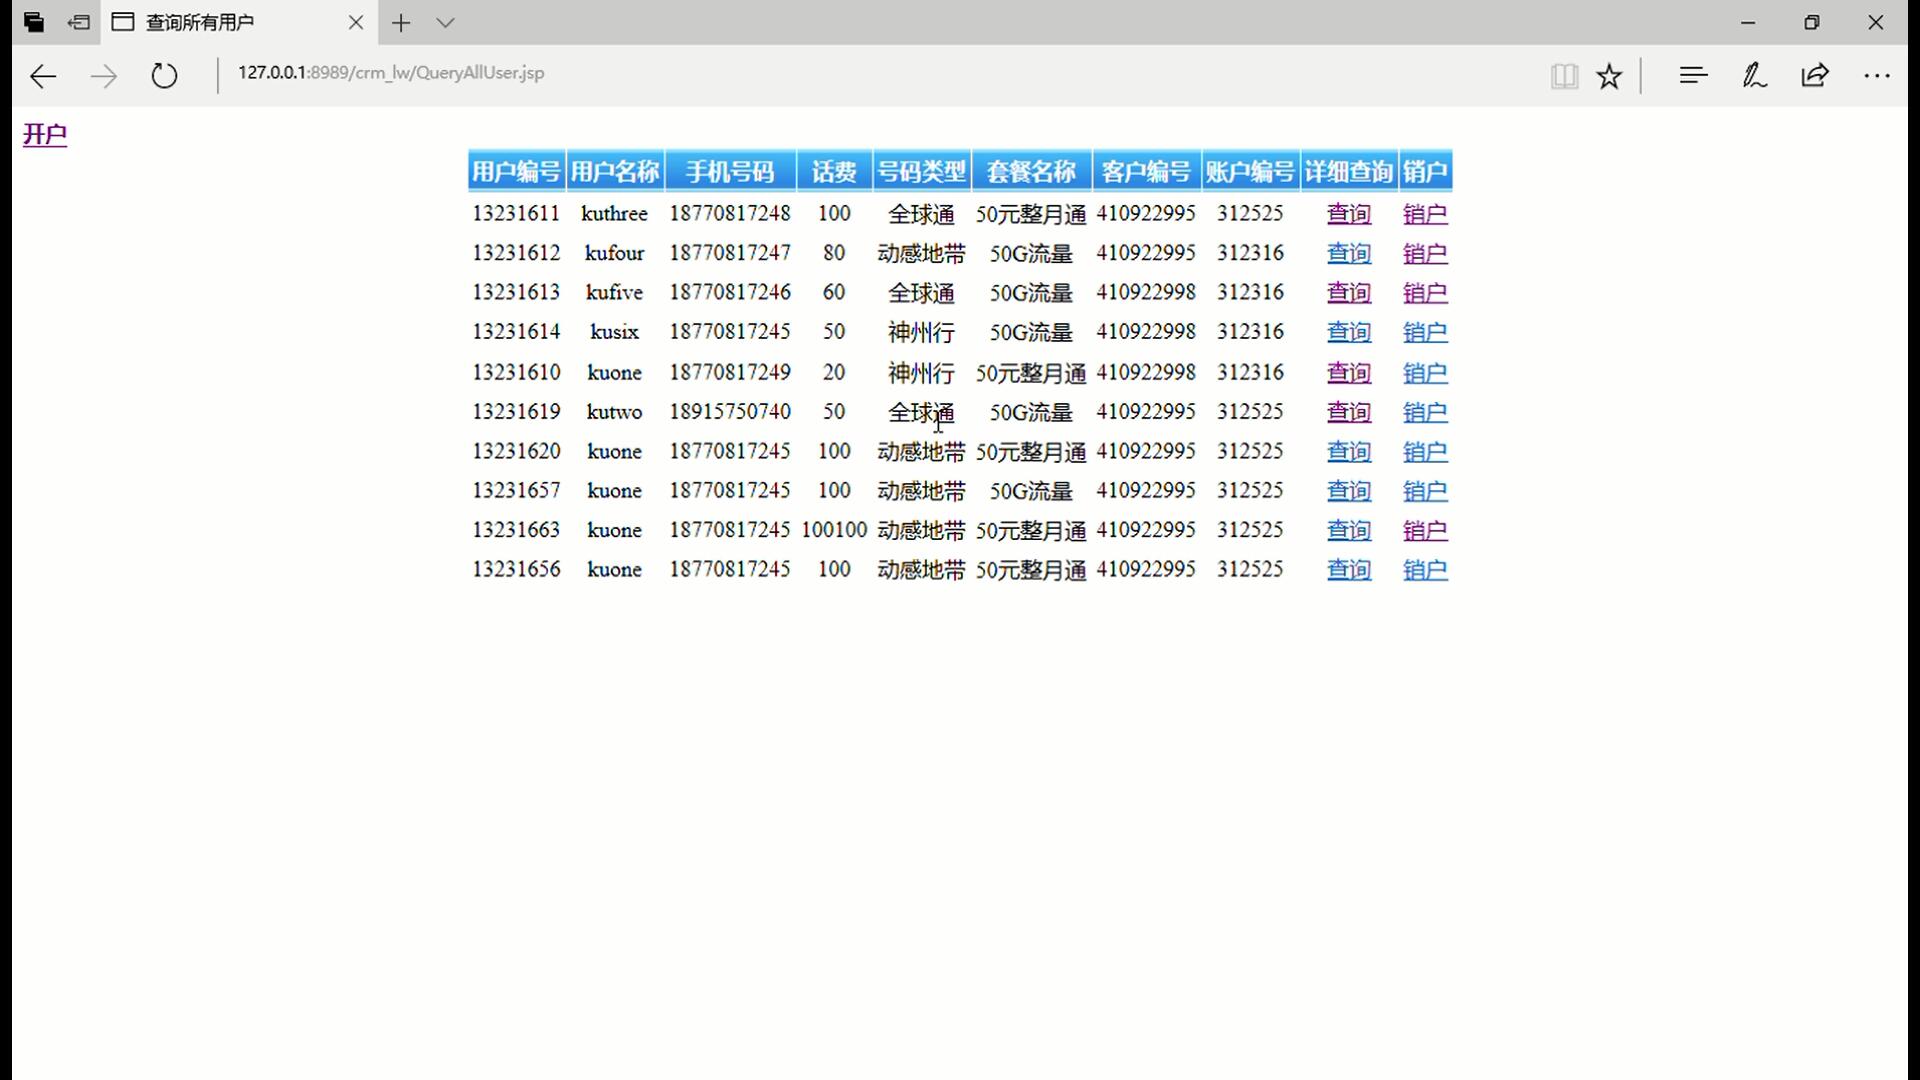Click the 手机号码 column header
Screen dimensions: 1920x1080
click(730, 171)
